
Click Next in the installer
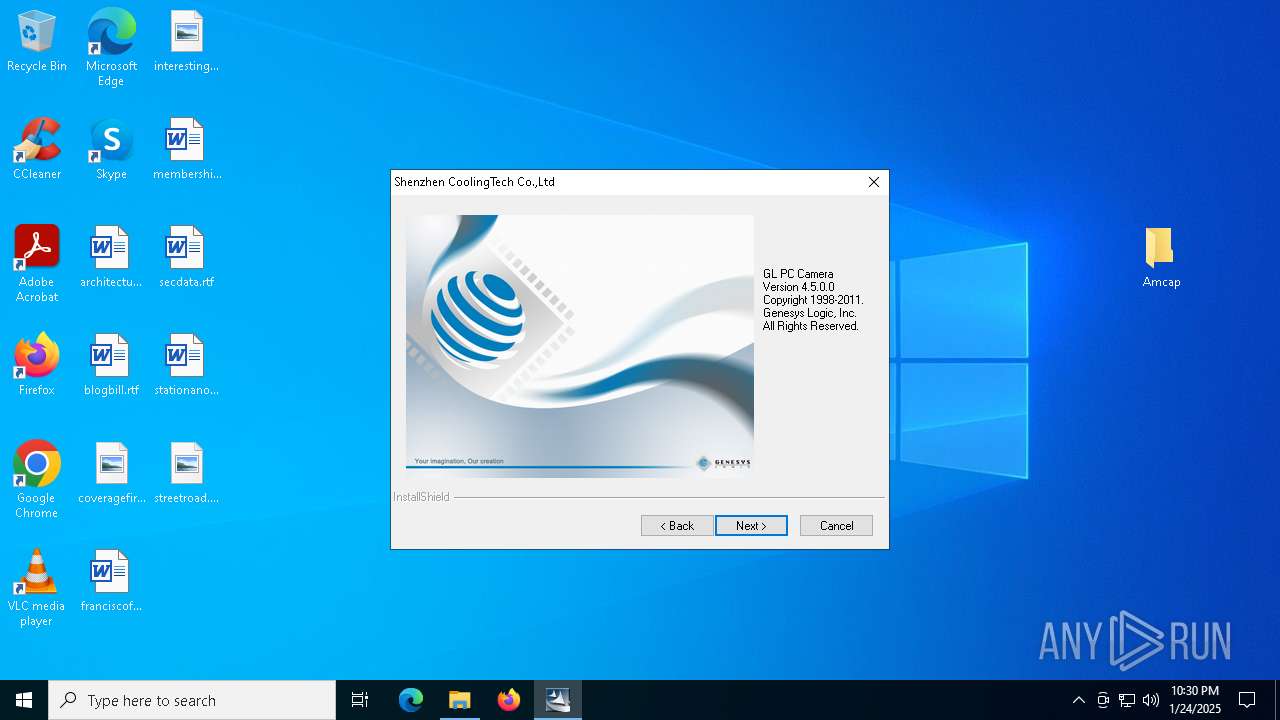click(751, 526)
